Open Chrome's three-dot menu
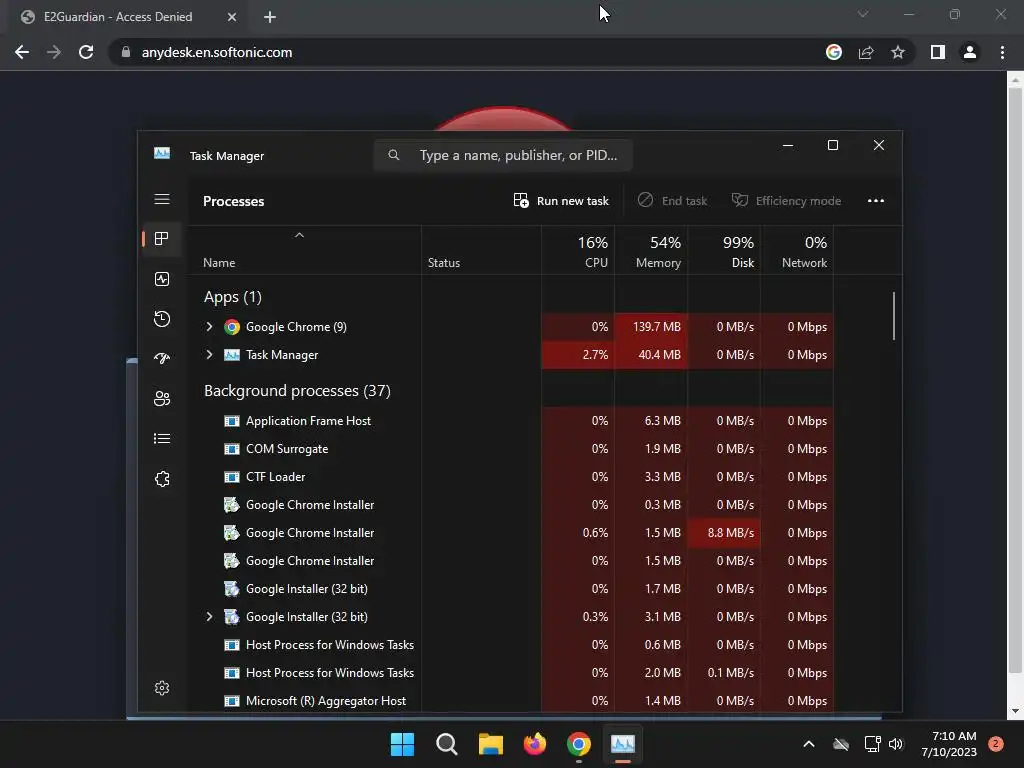This screenshot has height=768, width=1024. [x=1002, y=52]
